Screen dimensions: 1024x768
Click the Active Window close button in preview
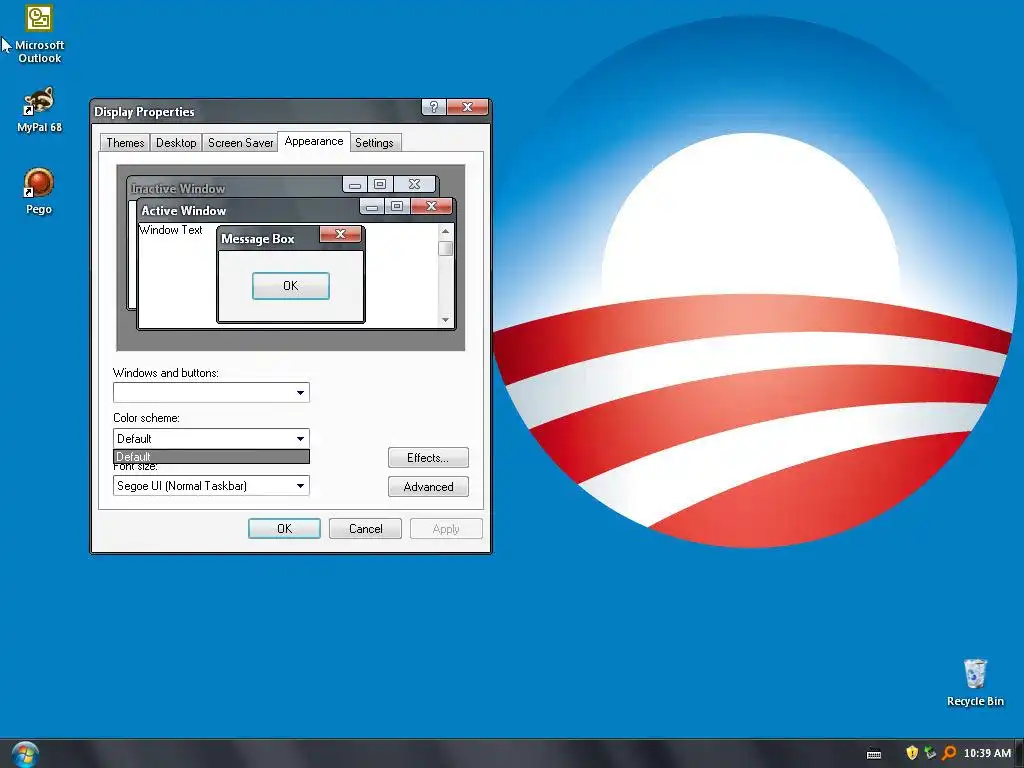(431, 207)
